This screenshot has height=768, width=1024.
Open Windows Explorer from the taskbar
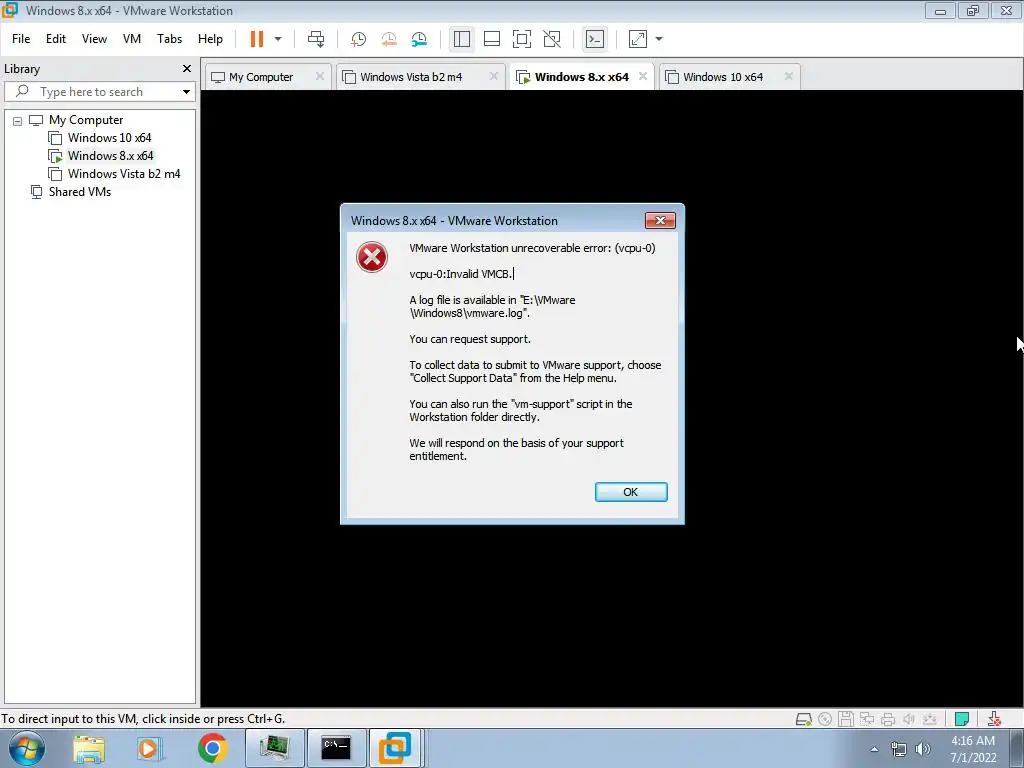click(x=89, y=748)
